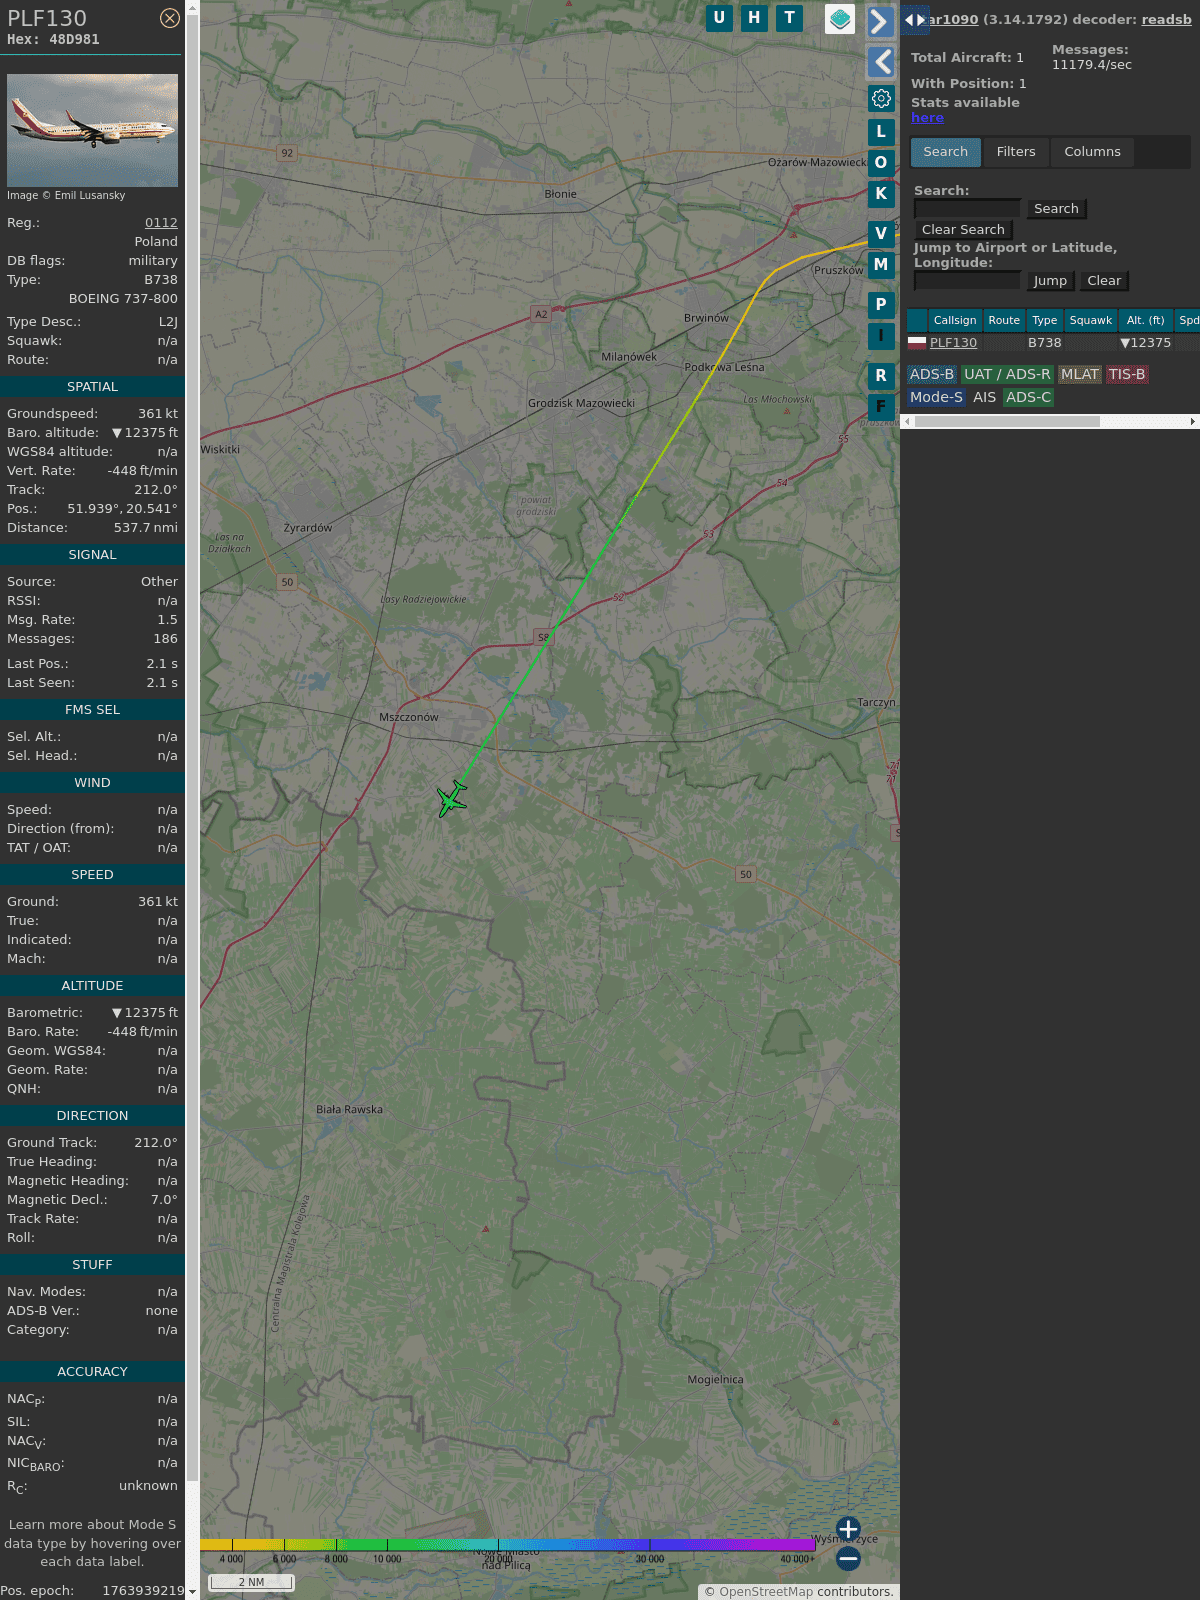Image resolution: width=1200 pixels, height=1600 pixels.
Task: Click the Search button
Action: pyautogui.click(x=1056, y=209)
